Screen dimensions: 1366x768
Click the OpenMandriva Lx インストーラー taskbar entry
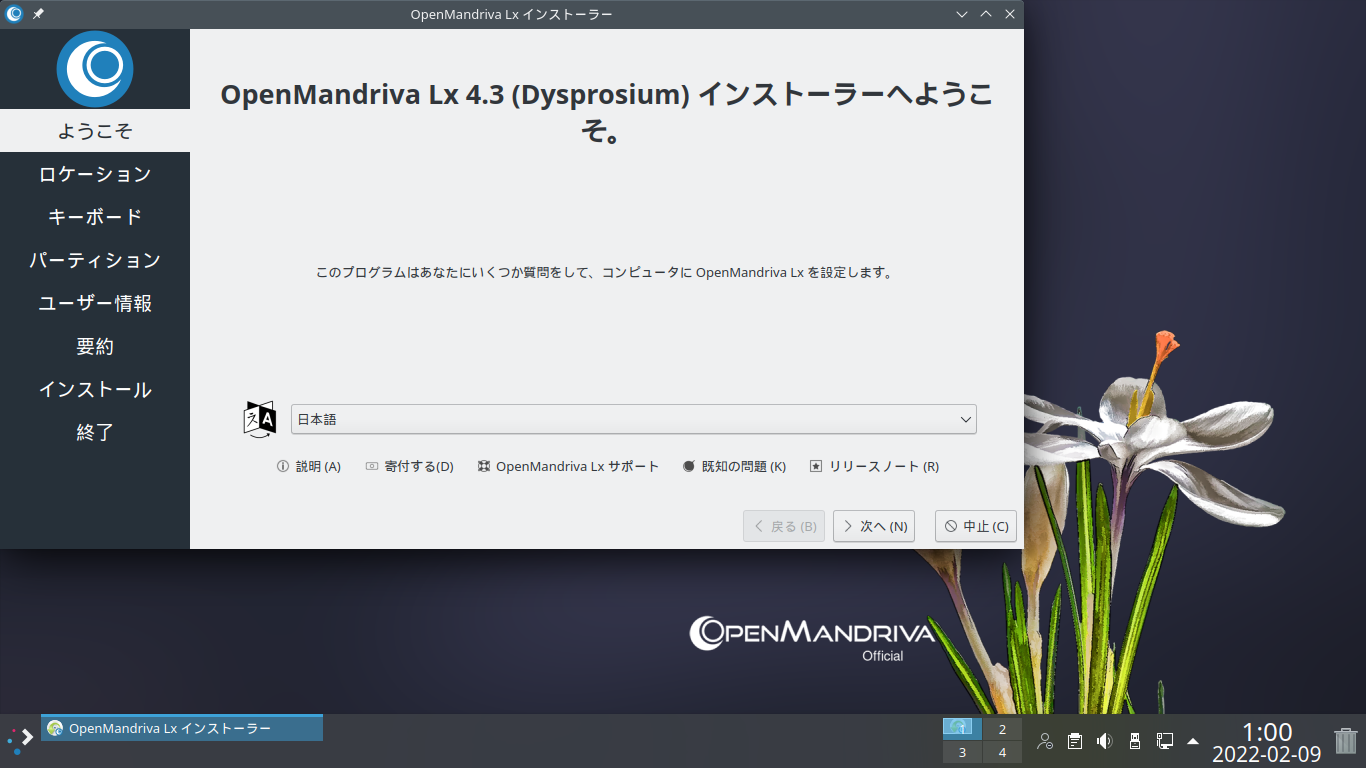coord(182,728)
